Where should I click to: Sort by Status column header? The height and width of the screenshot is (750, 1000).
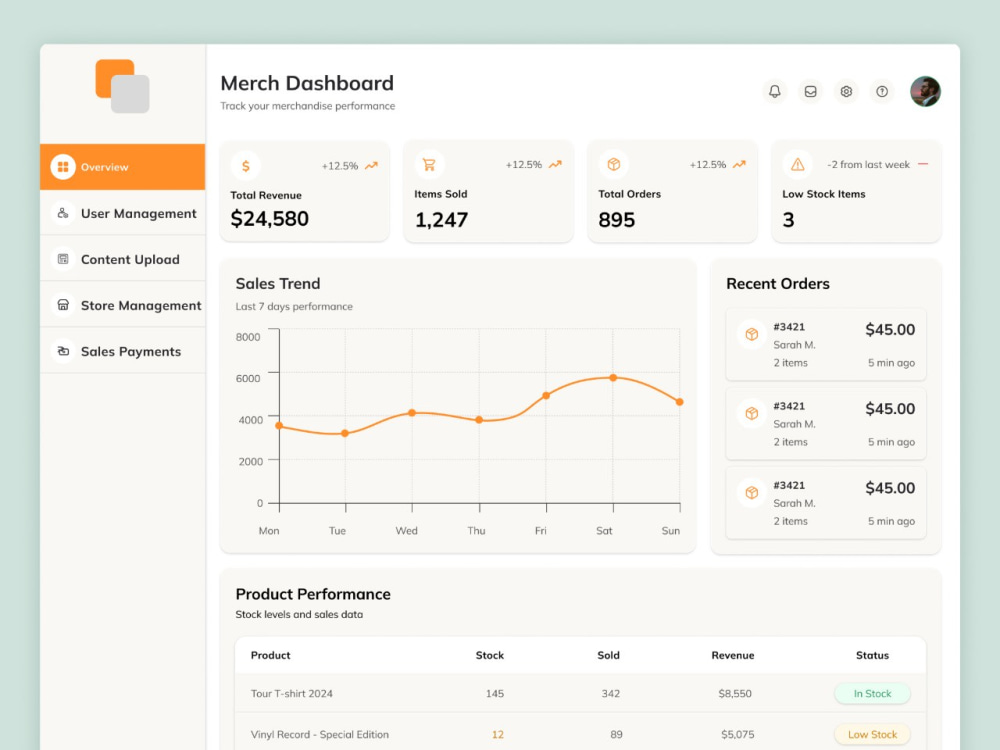click(872, 655)
